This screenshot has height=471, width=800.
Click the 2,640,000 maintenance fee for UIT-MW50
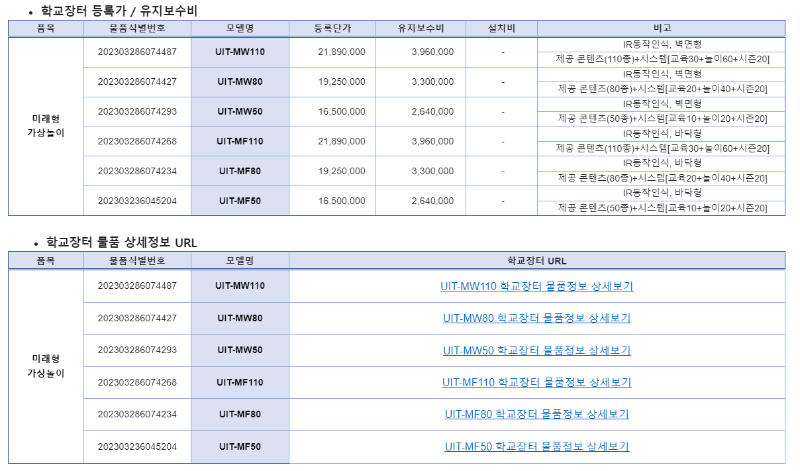point(433,112)
